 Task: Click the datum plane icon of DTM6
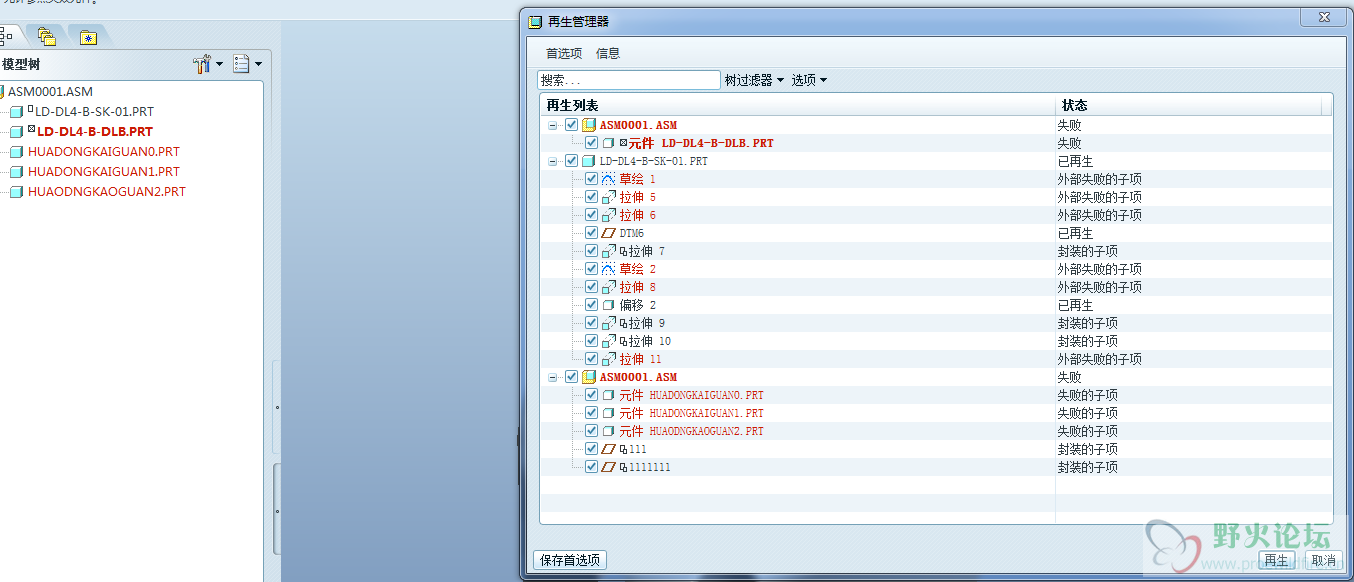click(609, 233)
